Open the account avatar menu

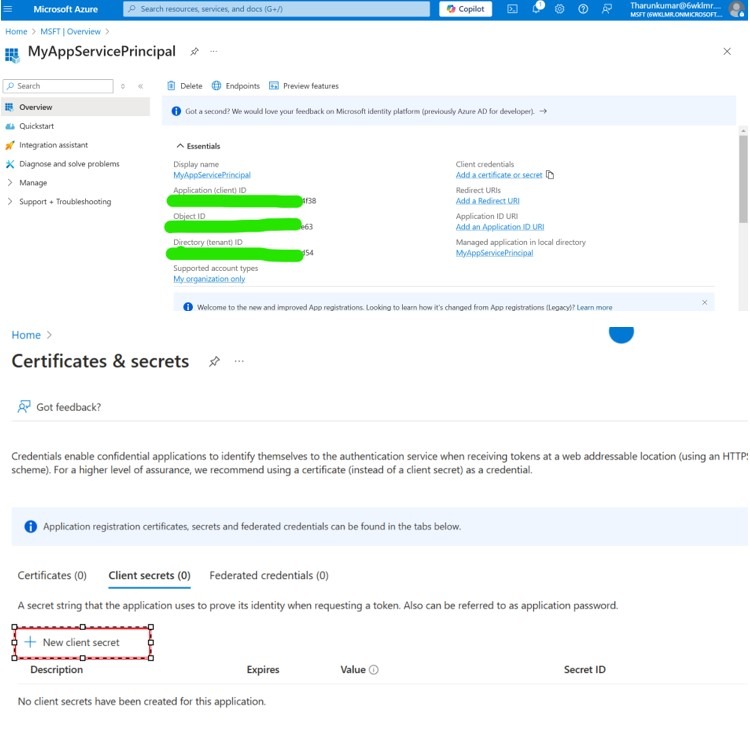tap(736, 9)
